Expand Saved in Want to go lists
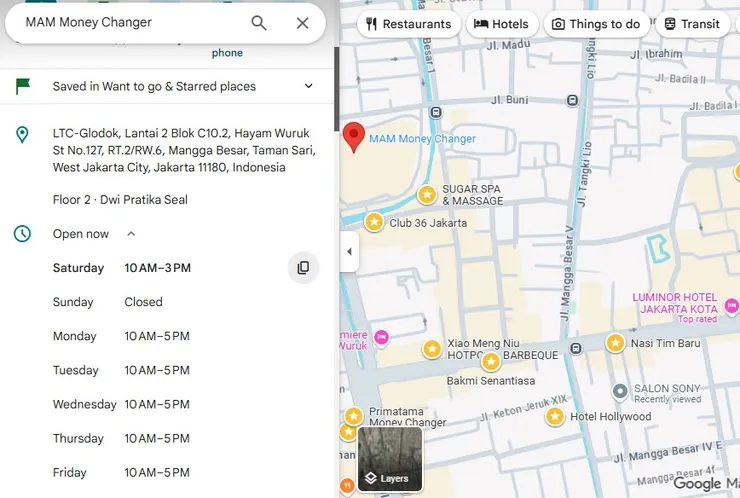 tap(308, 86)
